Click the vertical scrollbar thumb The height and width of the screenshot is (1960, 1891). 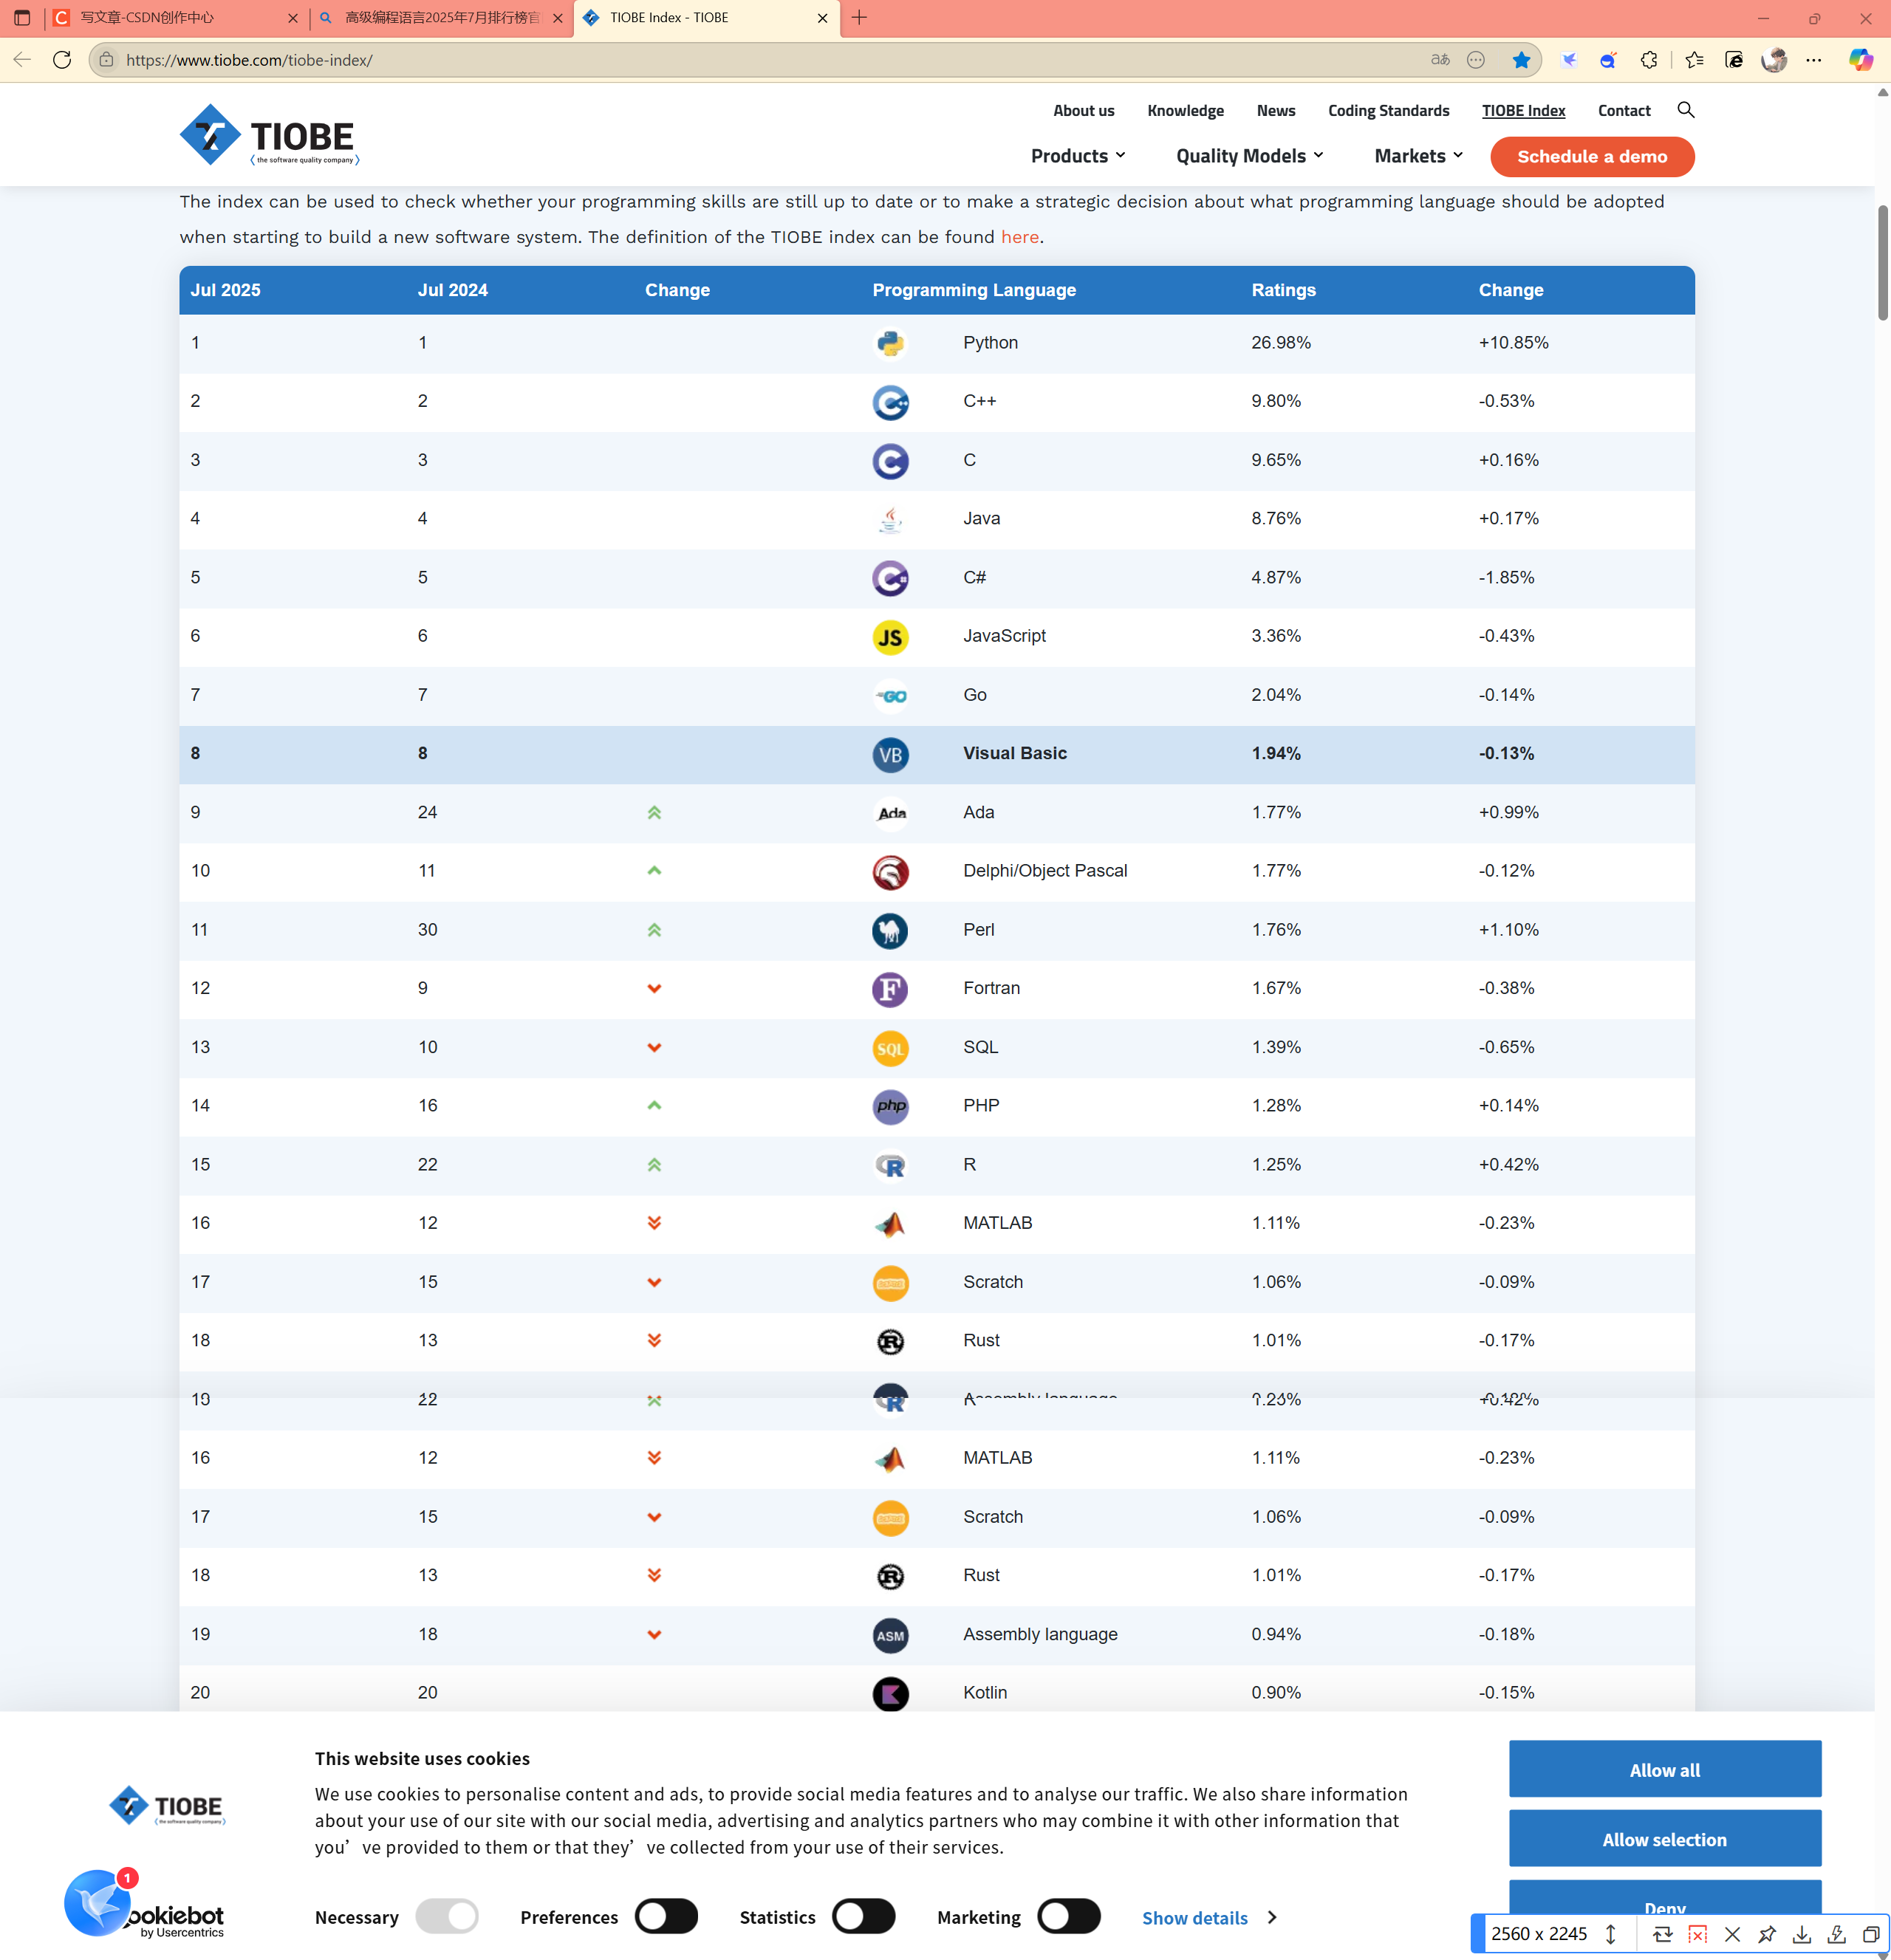tap(1882, 263)
